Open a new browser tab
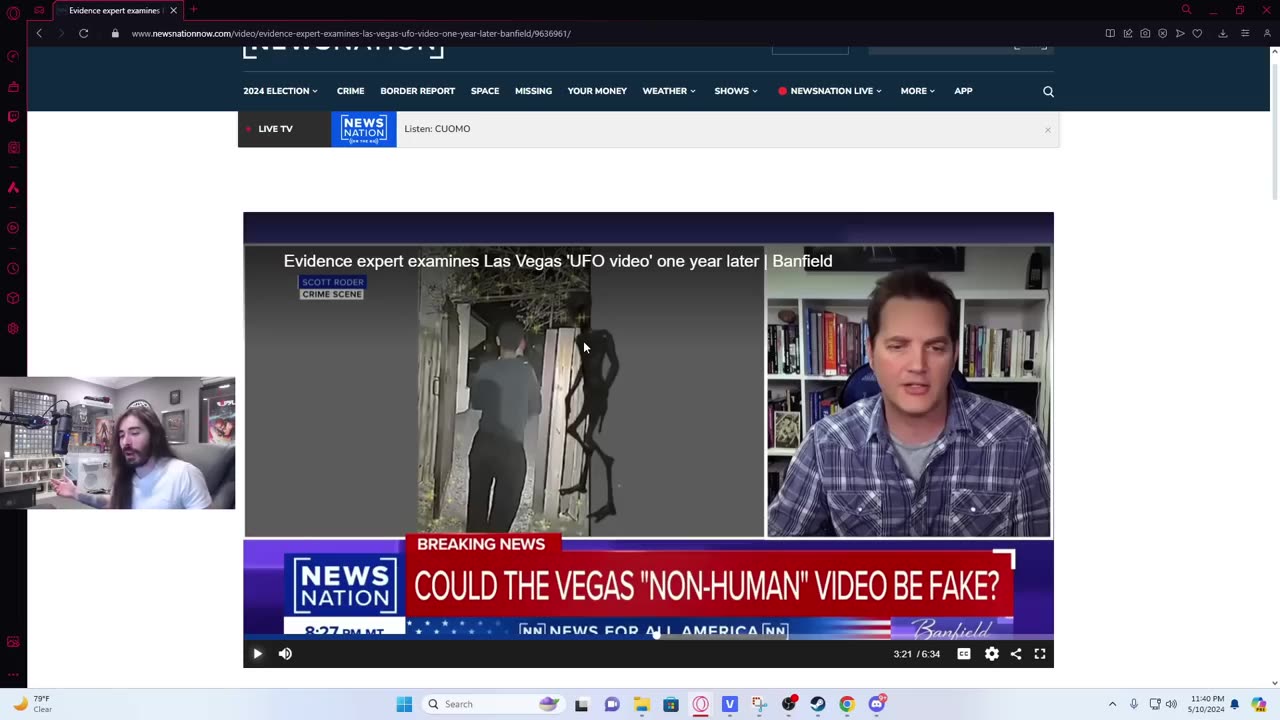 coord(193,10)
